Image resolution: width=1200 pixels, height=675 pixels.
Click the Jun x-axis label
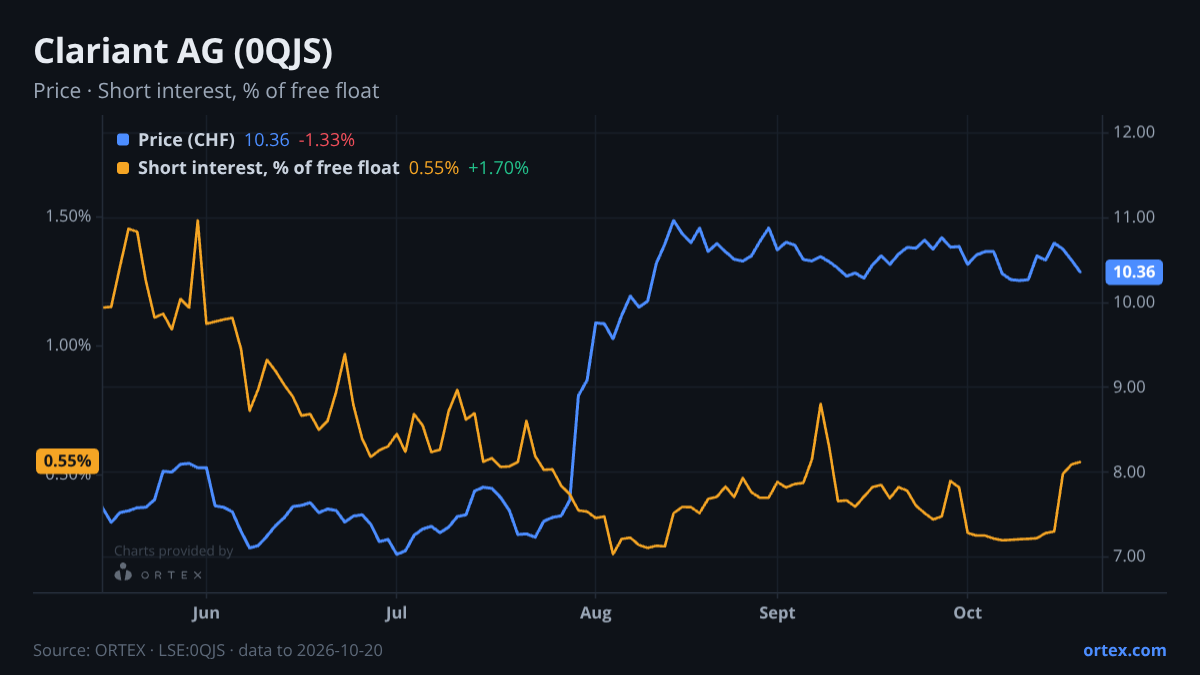(205, 612)
